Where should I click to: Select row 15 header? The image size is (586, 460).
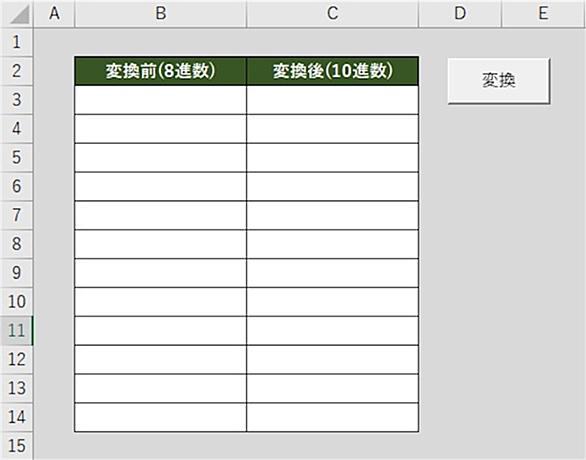pyautogui.click(x=16, y=446)
